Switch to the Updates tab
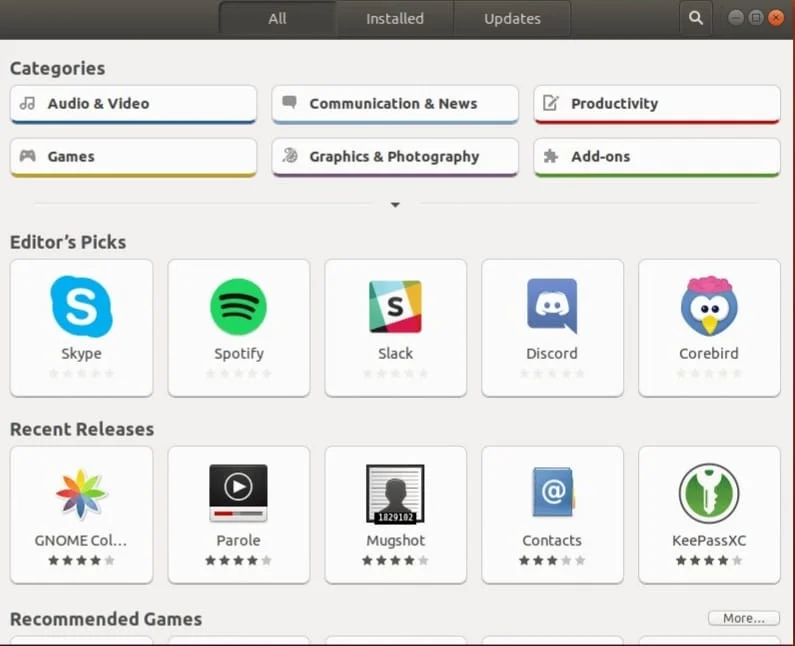795x646 pixels. pyautogui.click(x=512, y=19)
